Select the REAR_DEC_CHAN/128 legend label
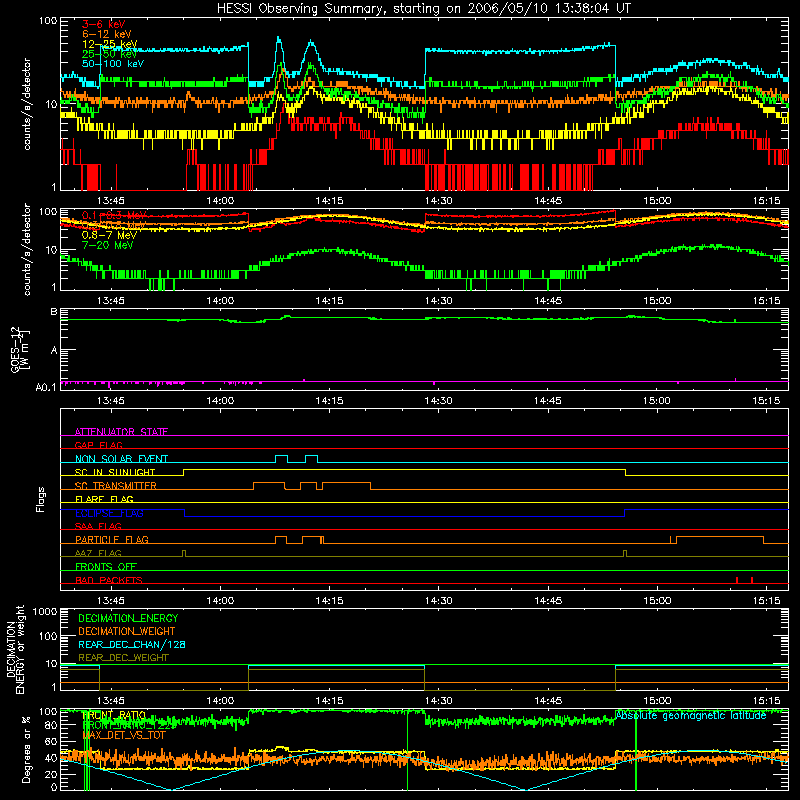800x800 pixels. tap(132, 645)
